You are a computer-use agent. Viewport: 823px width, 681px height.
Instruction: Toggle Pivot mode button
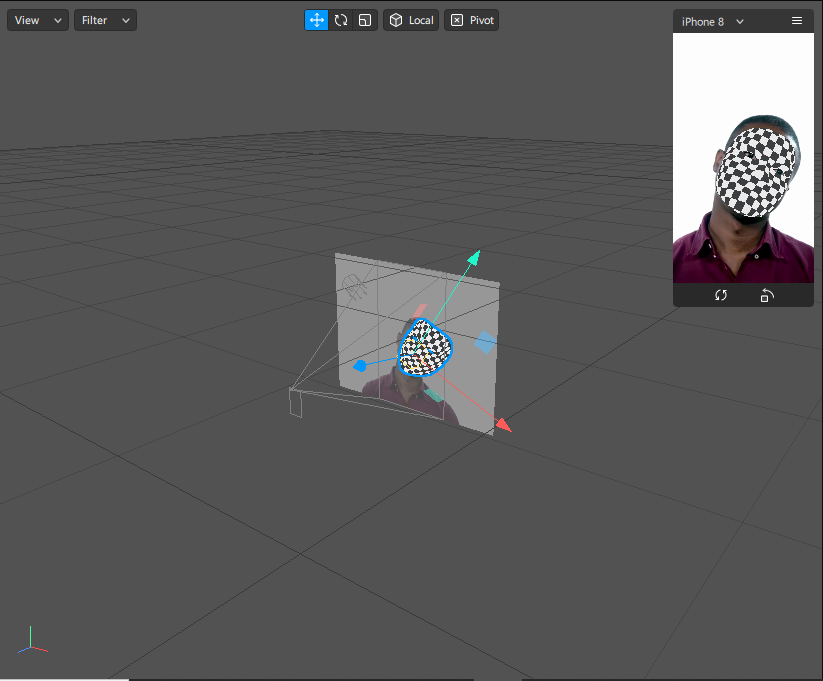(471, 20)
